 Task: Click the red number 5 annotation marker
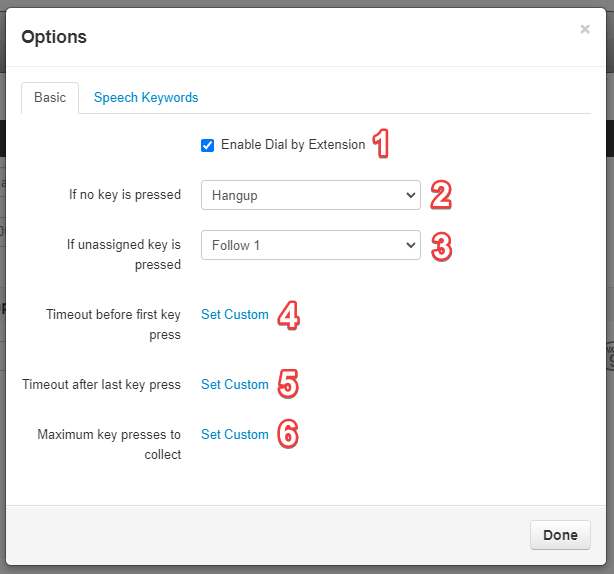click(x=288, y=384)
